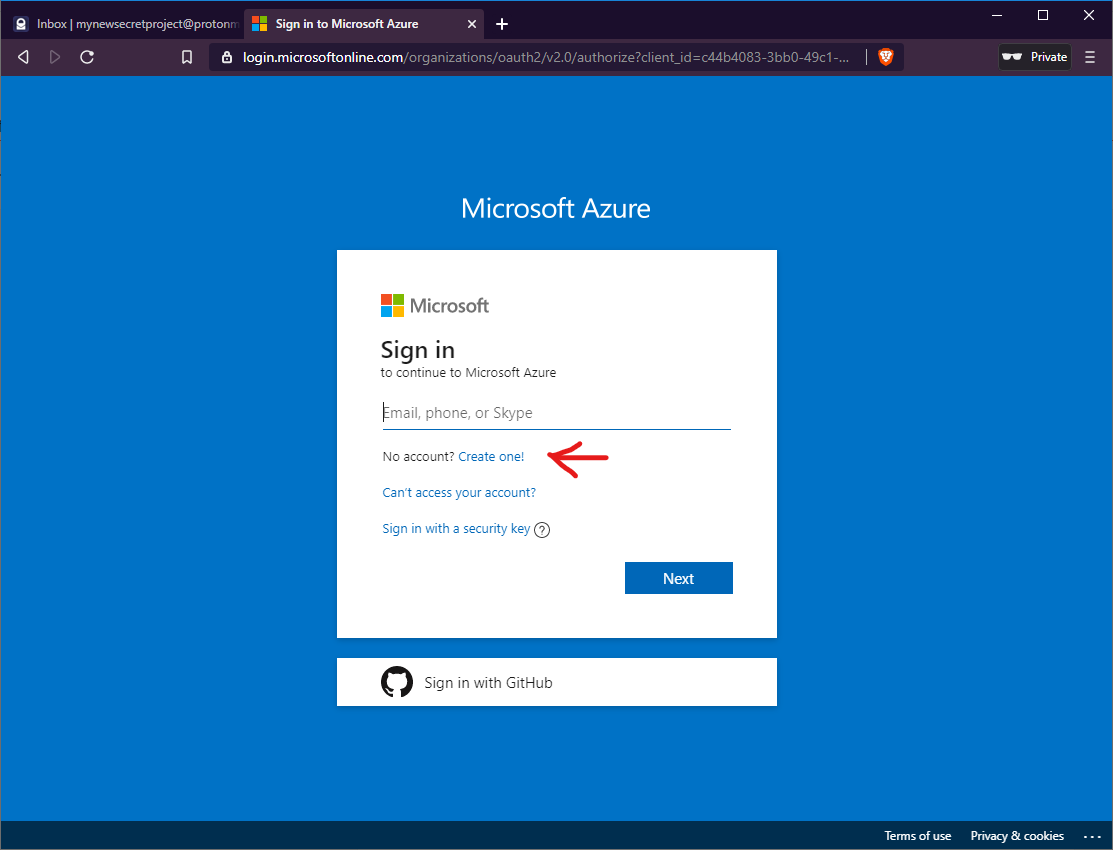Open the browser hamburger menu
1113x850 pixels.
(x=1090, y=57)
